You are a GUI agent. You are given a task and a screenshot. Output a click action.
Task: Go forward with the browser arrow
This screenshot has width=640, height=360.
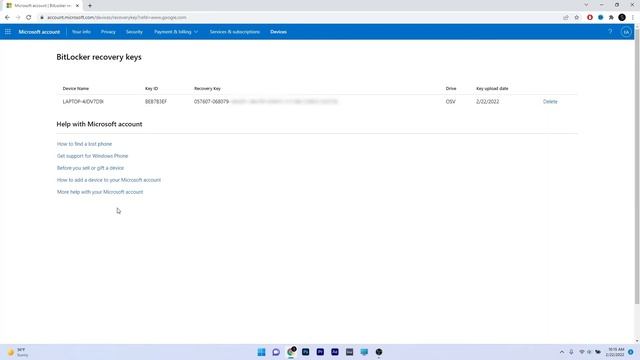pyautogui.click(x=18, y=18)
